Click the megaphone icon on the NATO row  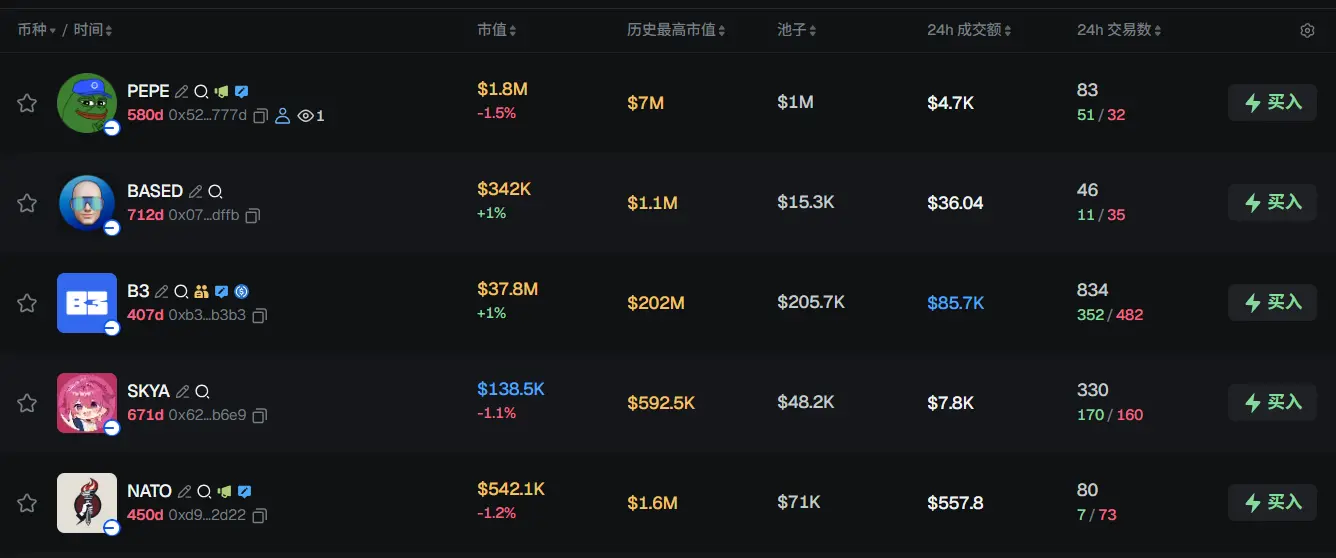point(224,492)
